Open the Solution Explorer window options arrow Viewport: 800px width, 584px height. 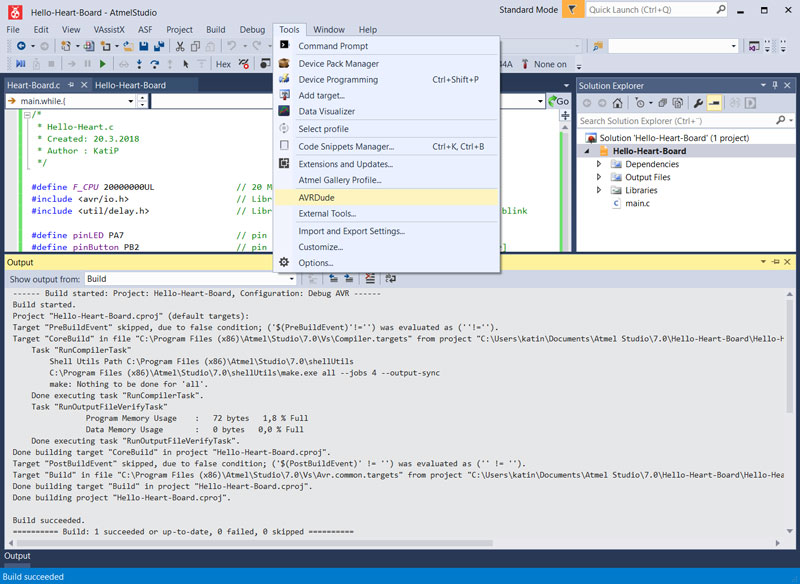(763, 85)
